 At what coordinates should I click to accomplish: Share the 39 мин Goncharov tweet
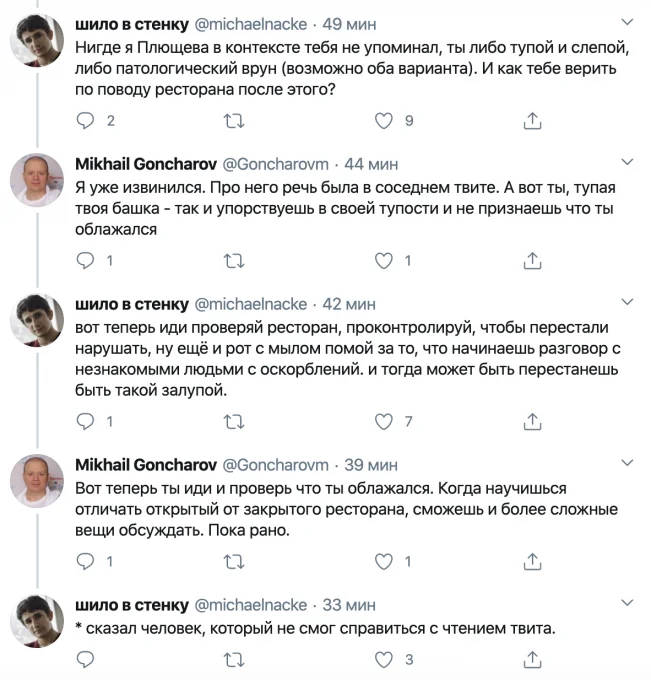point(532,562)
